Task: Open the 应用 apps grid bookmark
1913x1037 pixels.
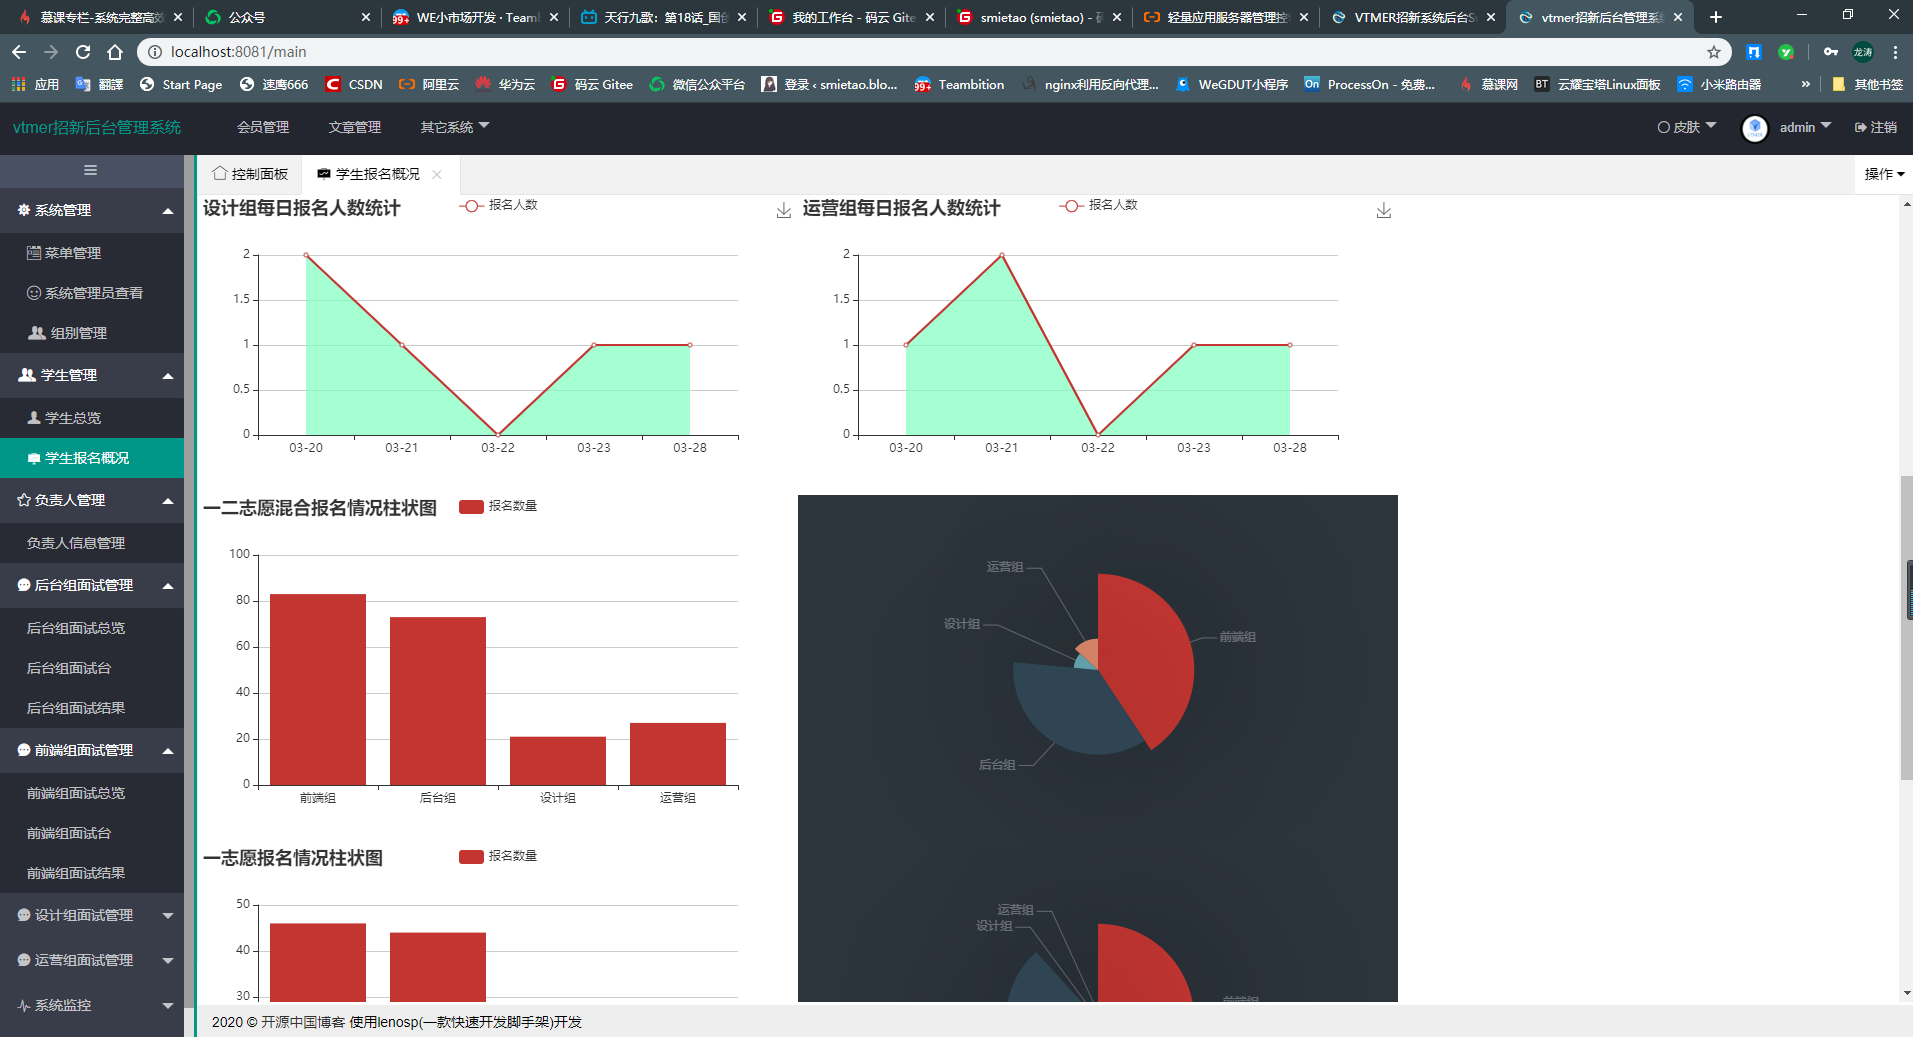Action: (x=35, y=85)
